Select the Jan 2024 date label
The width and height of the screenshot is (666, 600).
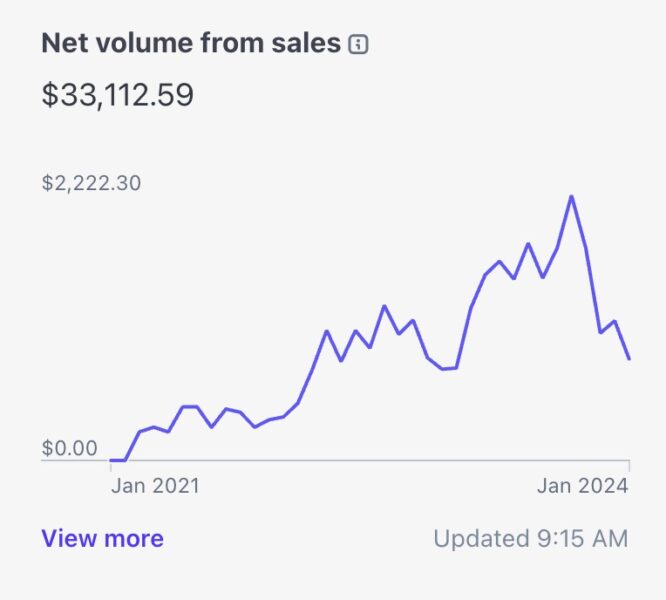(x=583, y=486)
